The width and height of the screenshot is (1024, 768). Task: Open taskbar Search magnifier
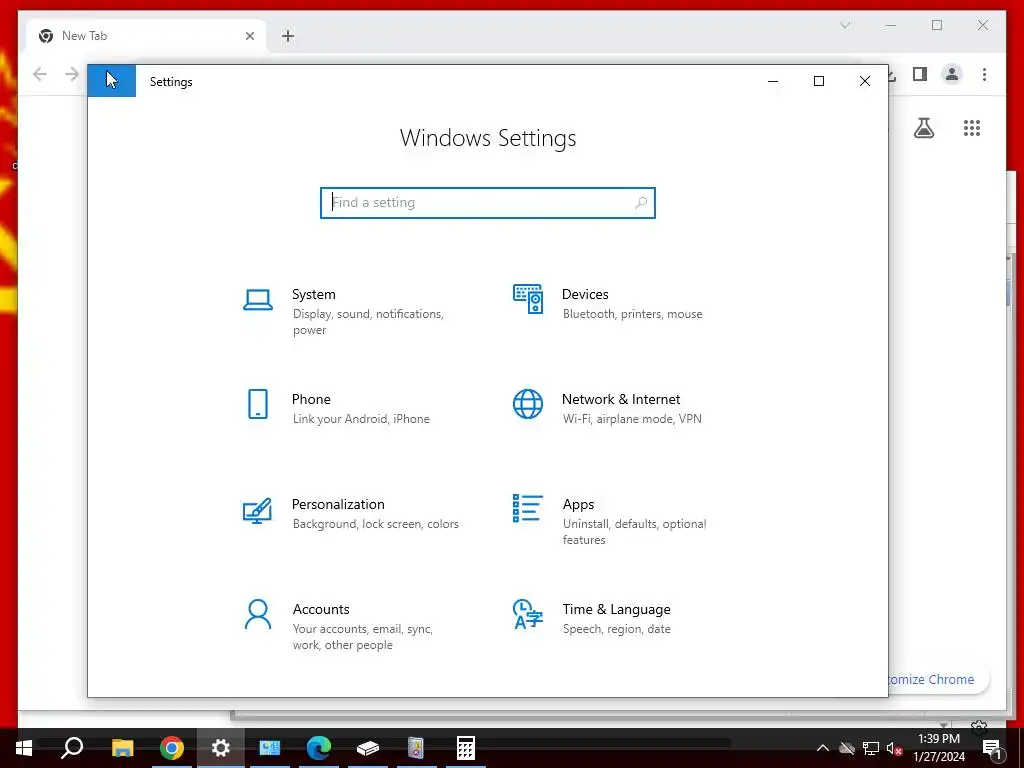[x=72, y=748]
